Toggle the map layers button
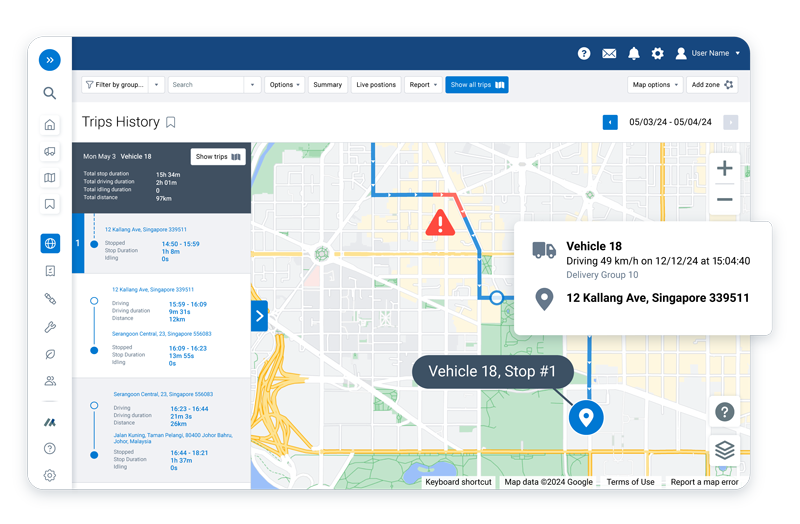800x524 pixels. [x=724, y=451]
